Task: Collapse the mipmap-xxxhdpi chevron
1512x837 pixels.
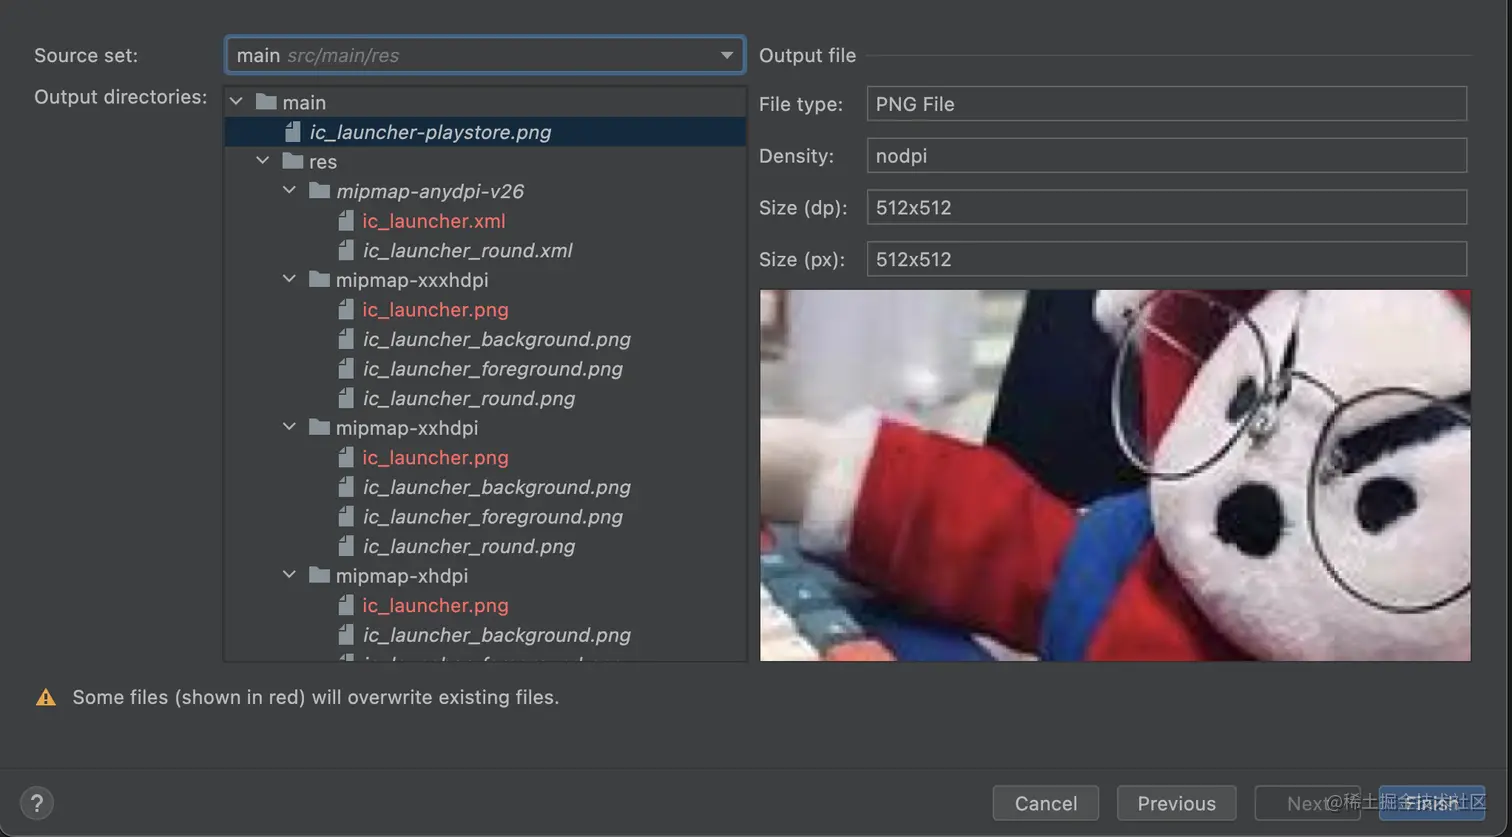Action: click(290, 279)
